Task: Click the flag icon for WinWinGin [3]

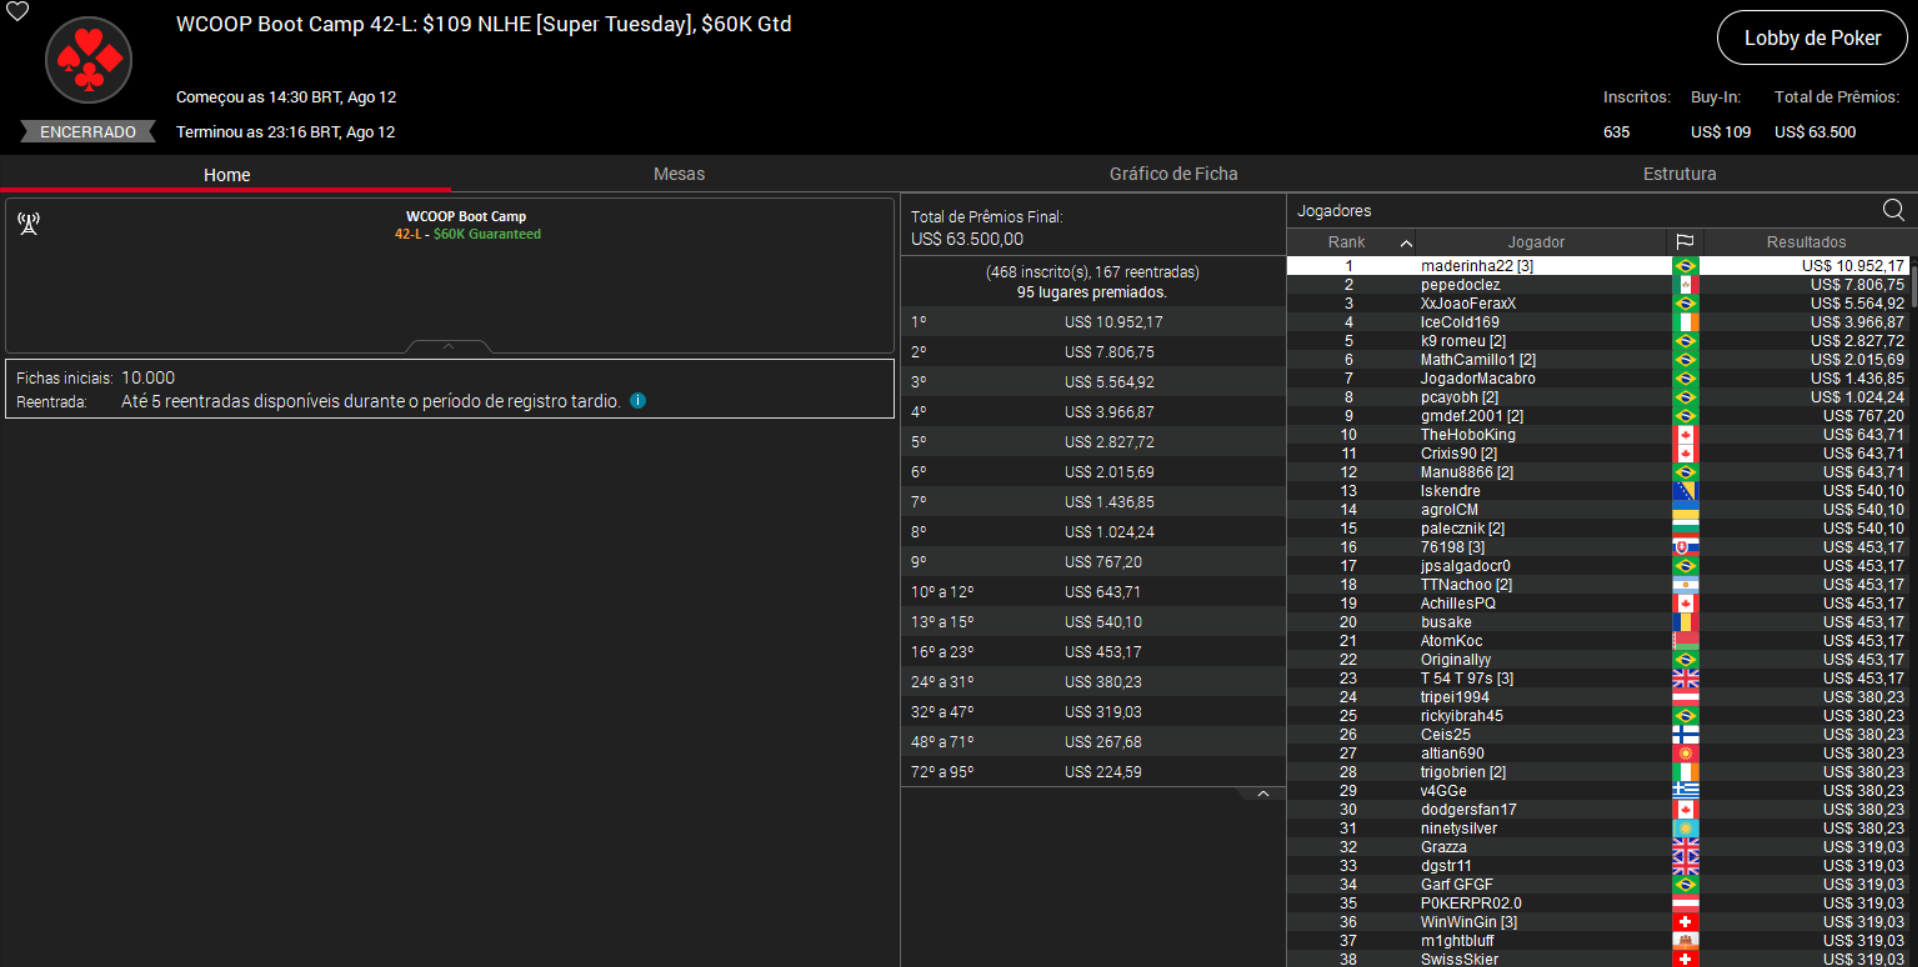Action: tap(1685, 922)
